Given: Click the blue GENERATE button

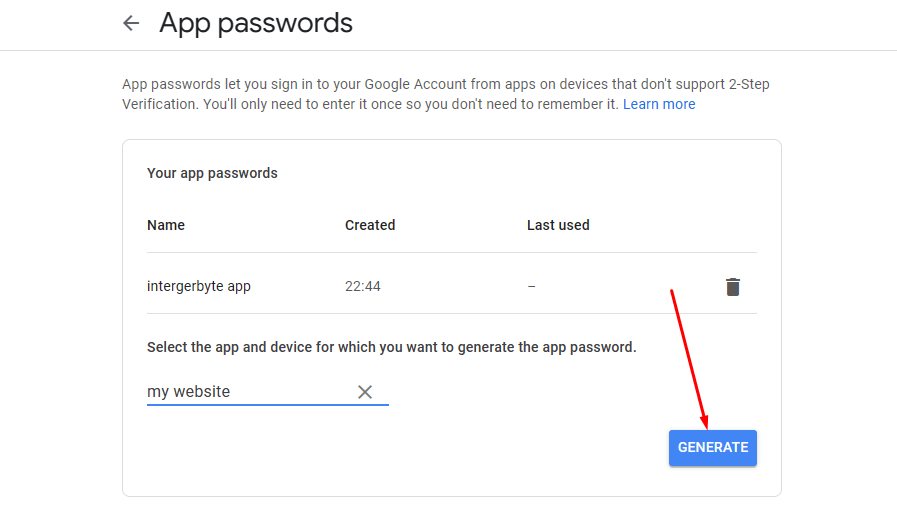Looking at the screenshot, I should [713, 448].
